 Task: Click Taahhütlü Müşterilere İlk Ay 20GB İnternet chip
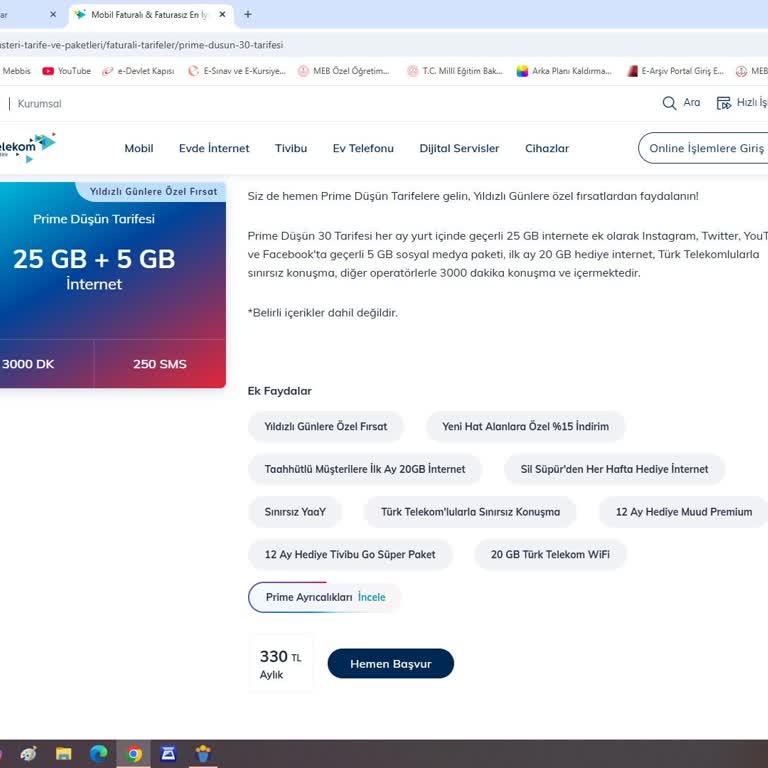[x=365, y=469]
